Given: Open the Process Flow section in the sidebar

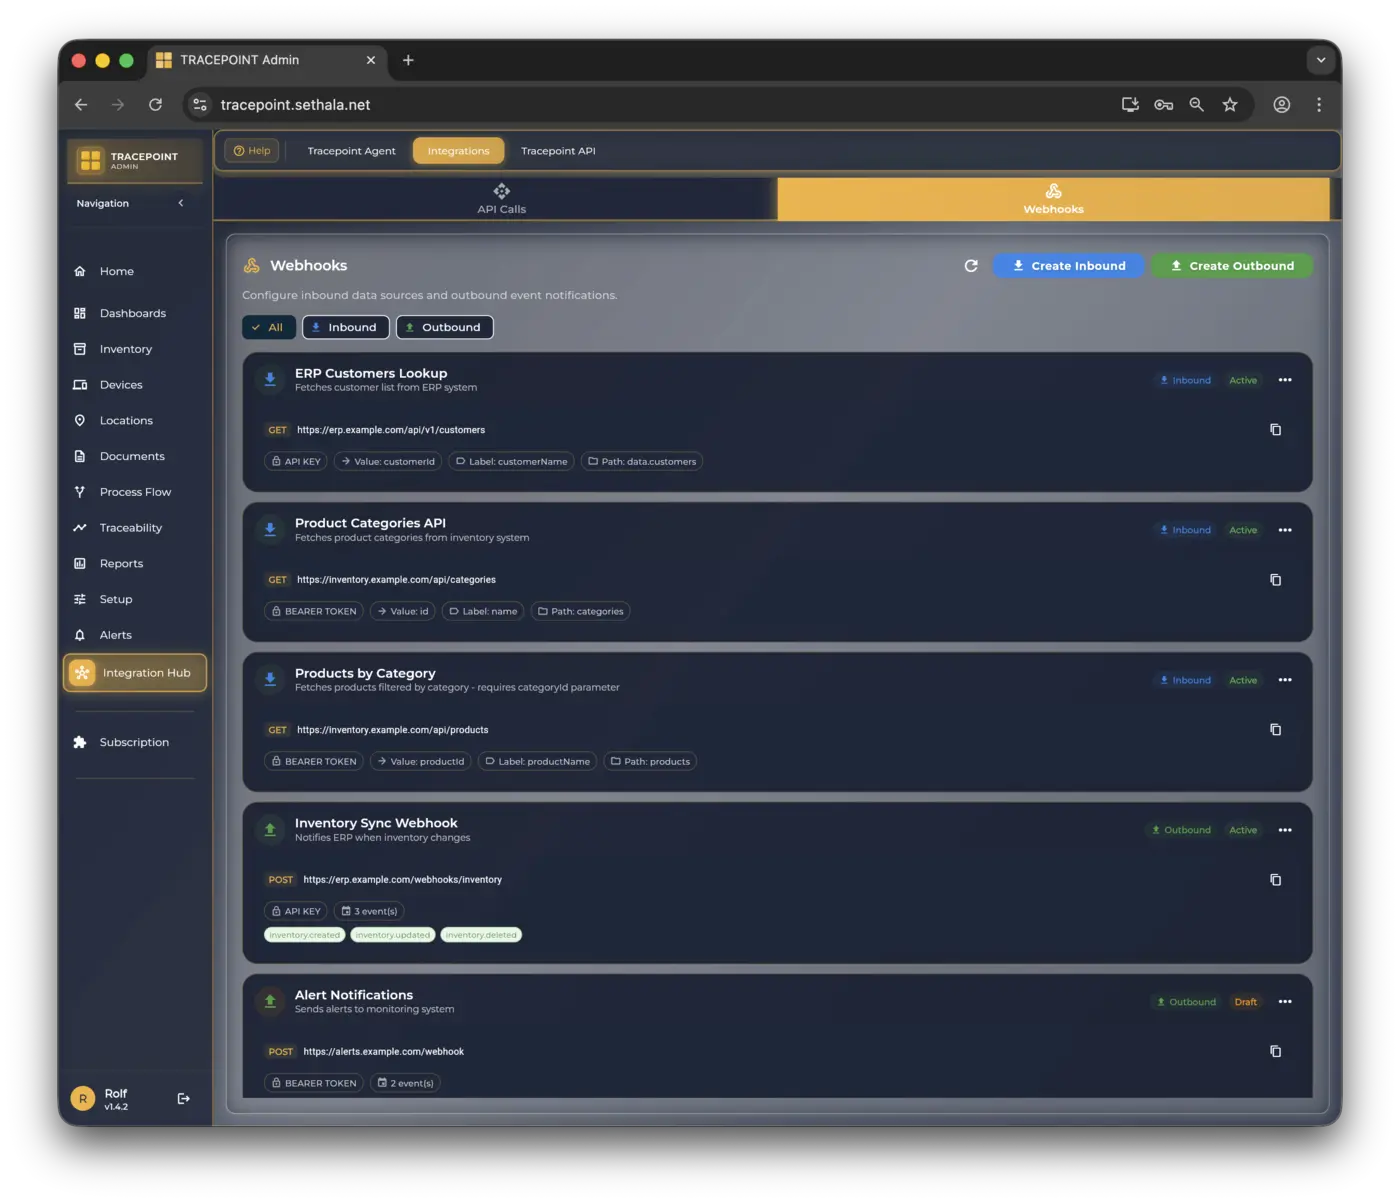Looking at the screenshot, I should 135,491.
